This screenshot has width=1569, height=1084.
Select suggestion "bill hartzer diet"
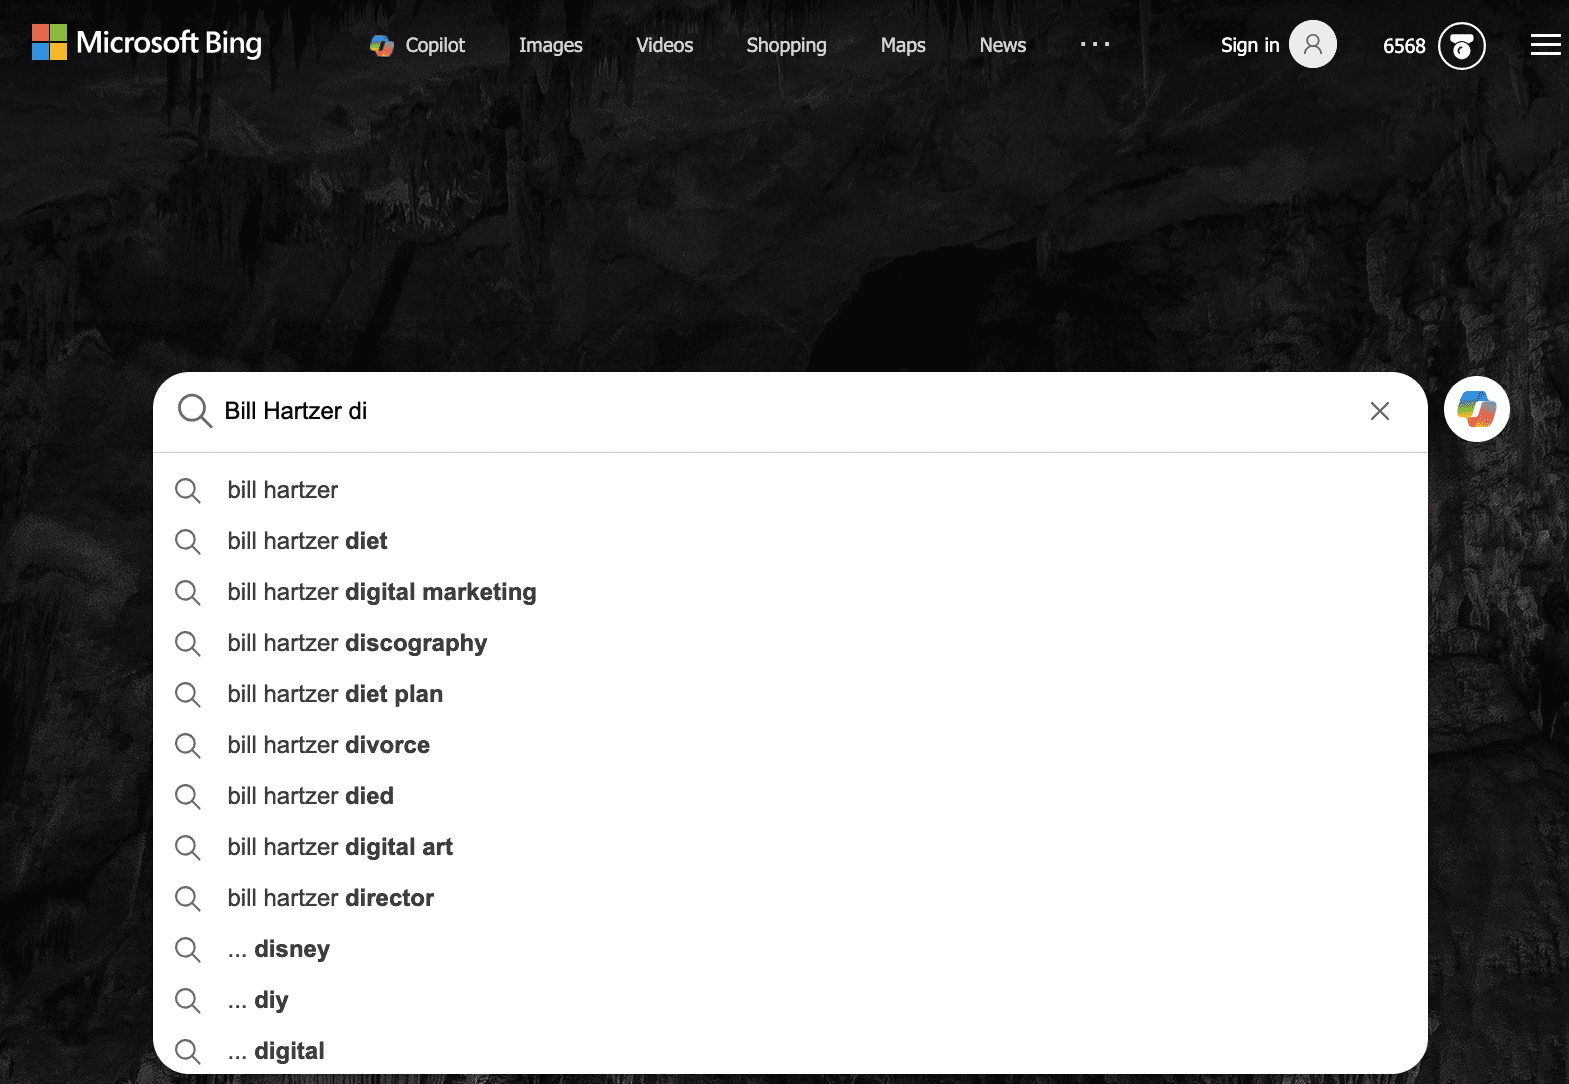(x=790, y=541)
